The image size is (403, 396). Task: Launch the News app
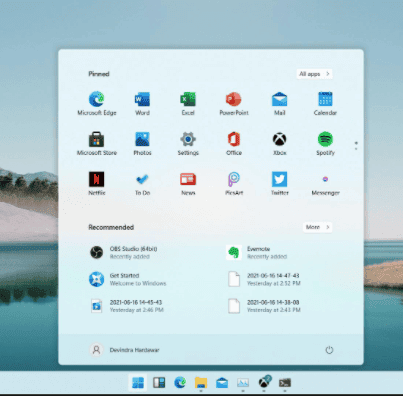(188, 183)
